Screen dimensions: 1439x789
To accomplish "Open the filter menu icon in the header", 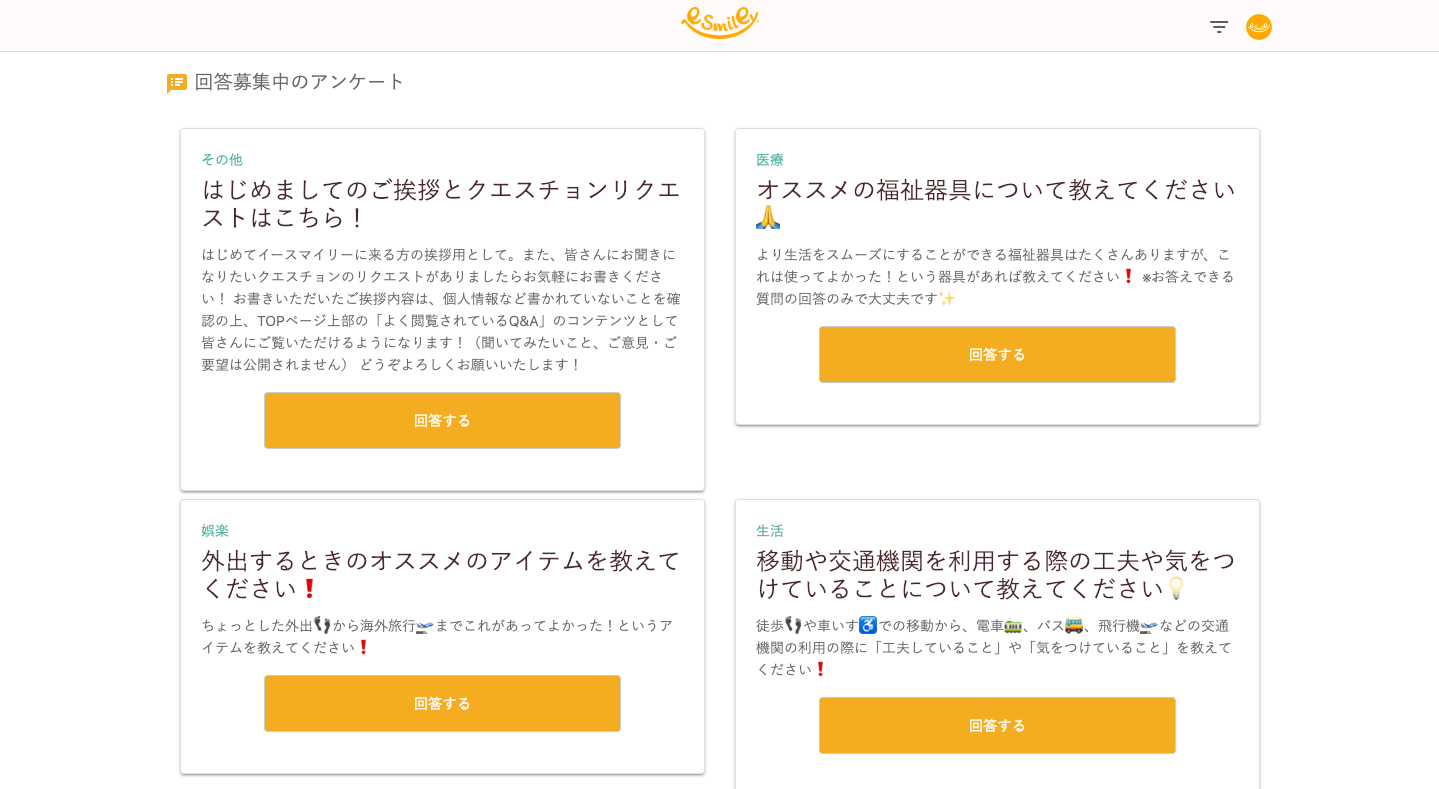I will [x=1219, y=27].
